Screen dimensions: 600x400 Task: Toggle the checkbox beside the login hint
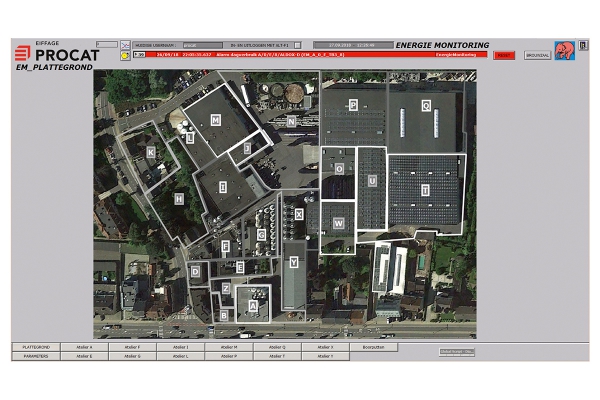coord(297,45)
